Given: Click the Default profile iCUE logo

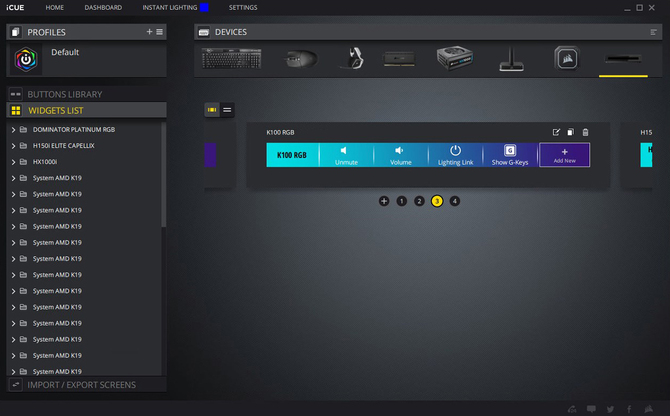Looking at the screenshot, I should click(26, 59).
